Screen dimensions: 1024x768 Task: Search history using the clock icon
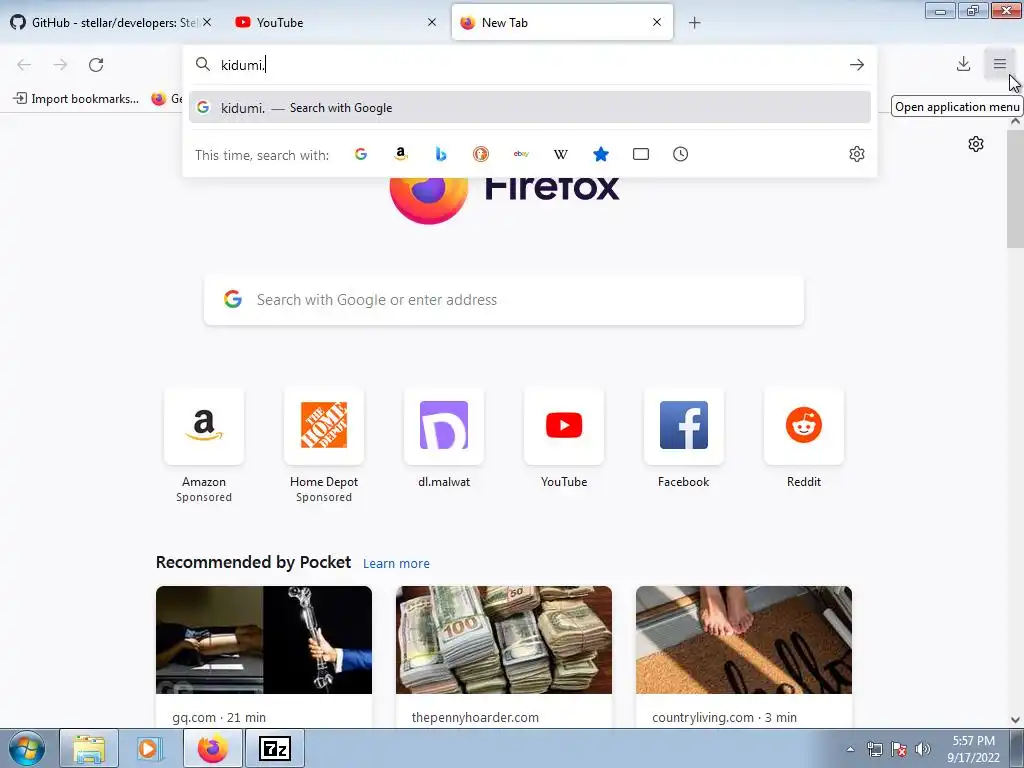pos(680,154)
